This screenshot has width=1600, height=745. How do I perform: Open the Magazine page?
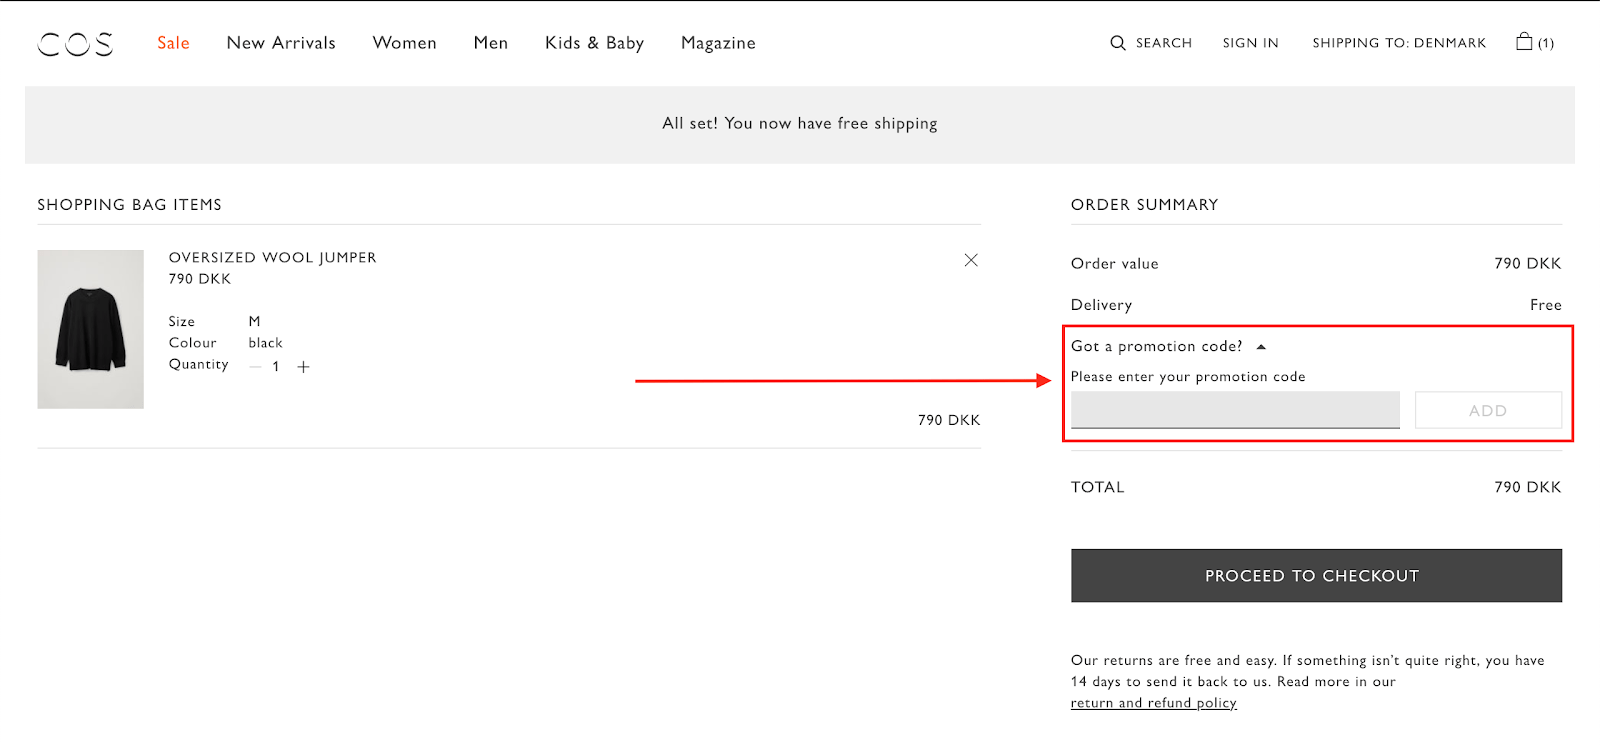click(718, 43)
